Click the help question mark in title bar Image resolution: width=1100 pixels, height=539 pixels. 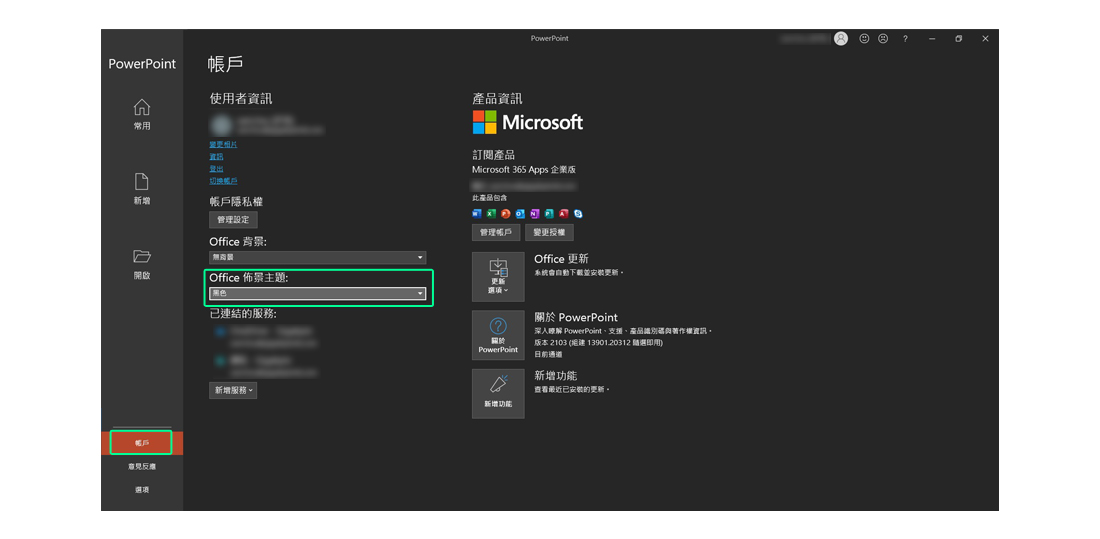[905, 39]
